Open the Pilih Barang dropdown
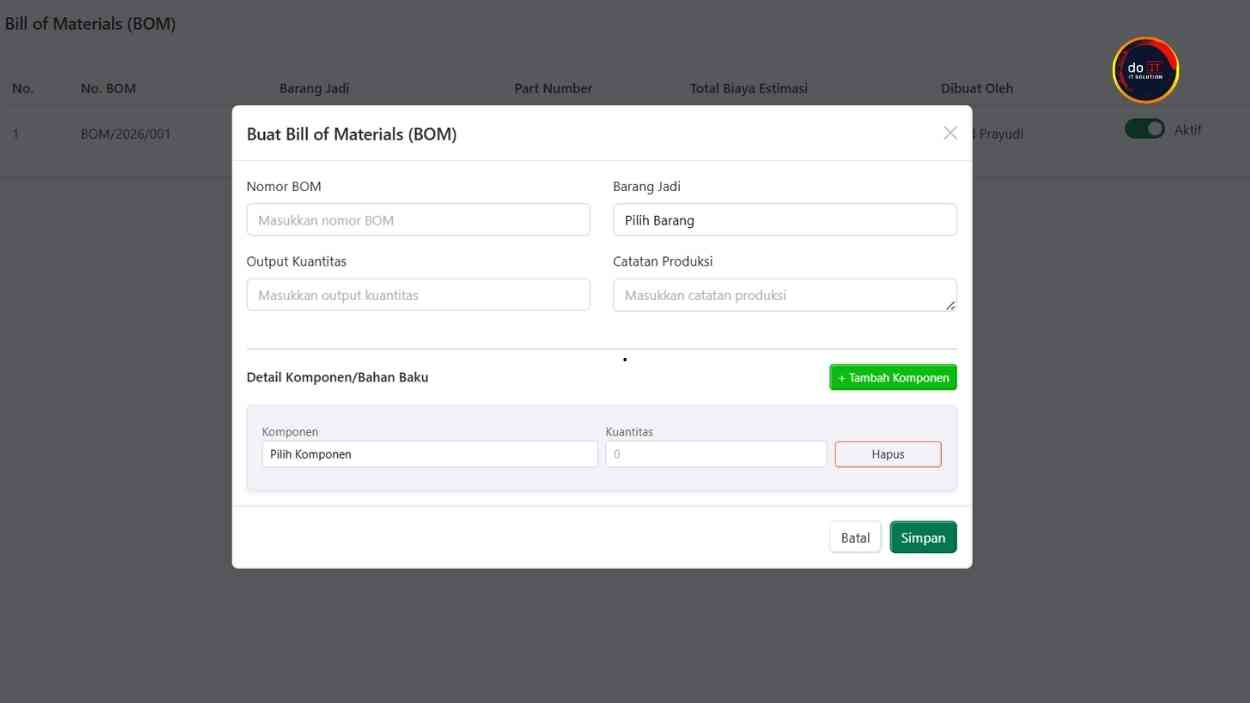 (x=784, y=219)
